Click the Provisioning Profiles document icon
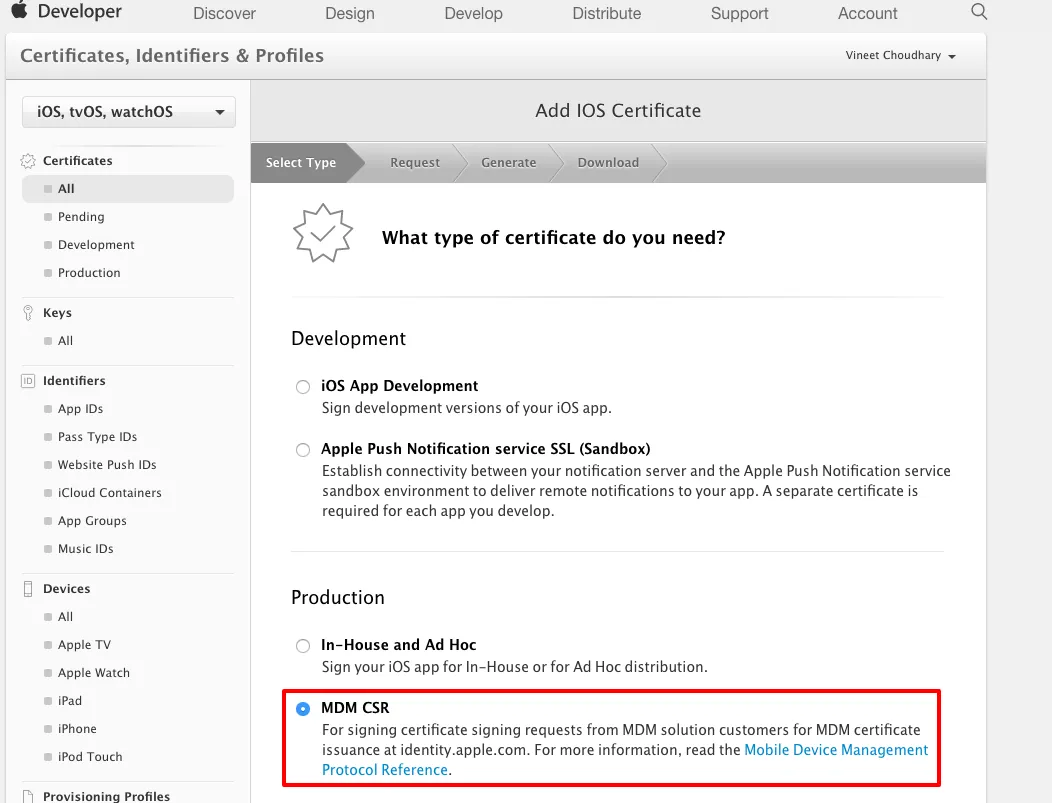 (x=28, y=797)
